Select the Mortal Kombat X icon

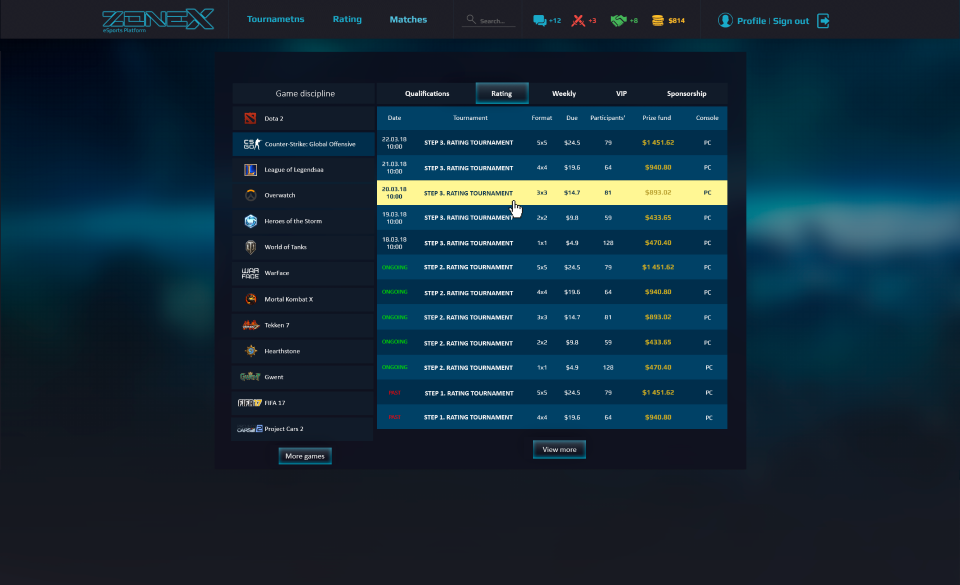(x=250, y=299)
